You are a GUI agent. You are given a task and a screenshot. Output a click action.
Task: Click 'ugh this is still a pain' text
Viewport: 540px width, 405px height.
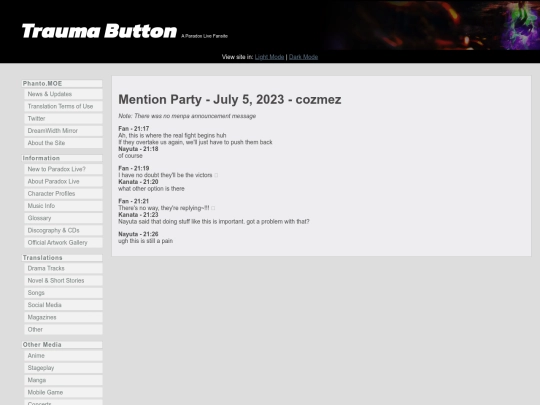145,241
